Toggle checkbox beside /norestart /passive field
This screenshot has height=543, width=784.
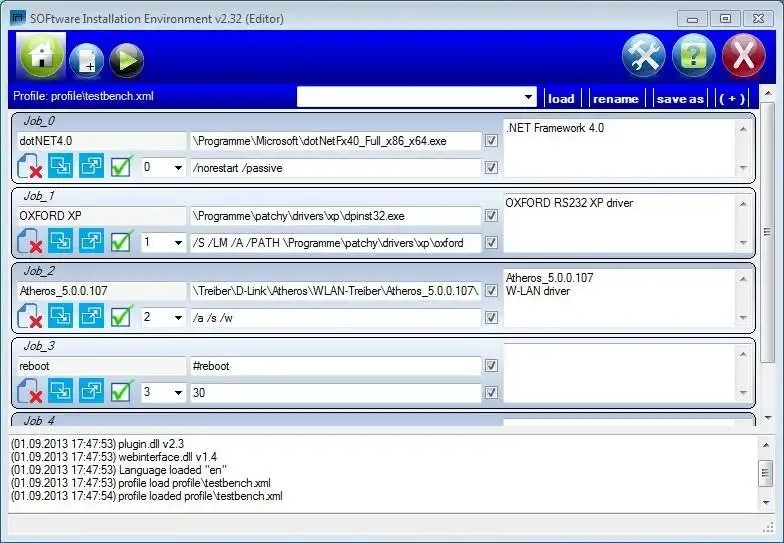click(x=492, y=168)
